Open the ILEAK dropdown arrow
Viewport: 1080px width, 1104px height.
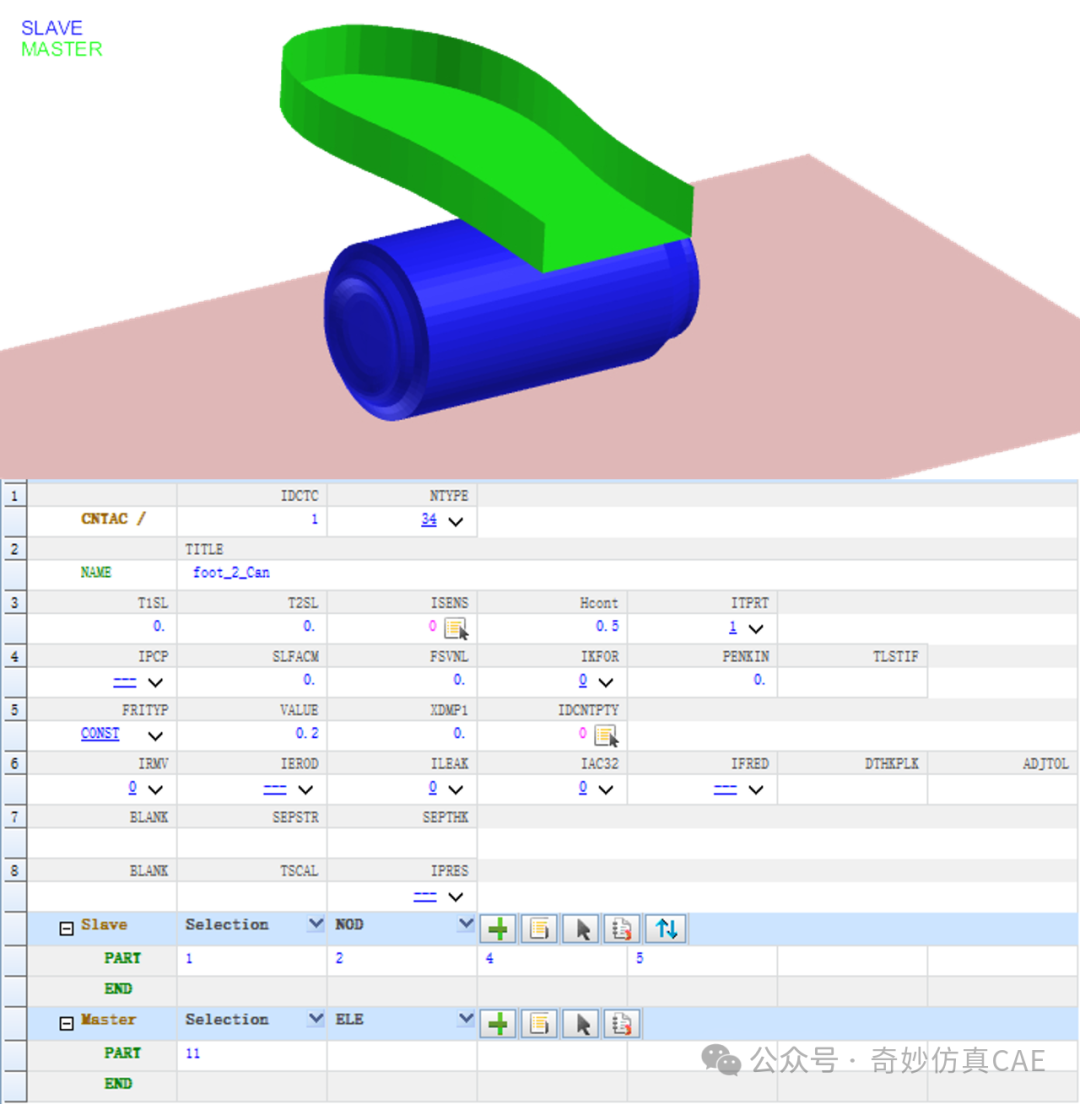[456, 789]
